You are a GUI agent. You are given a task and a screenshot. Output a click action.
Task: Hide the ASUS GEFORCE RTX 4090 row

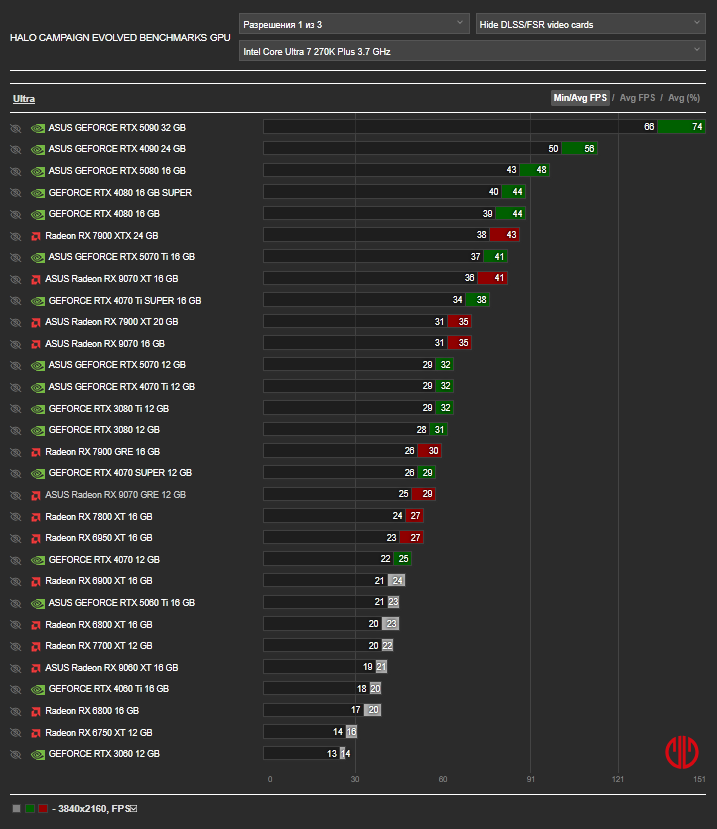pyautogui.click(x=16, y=150)
